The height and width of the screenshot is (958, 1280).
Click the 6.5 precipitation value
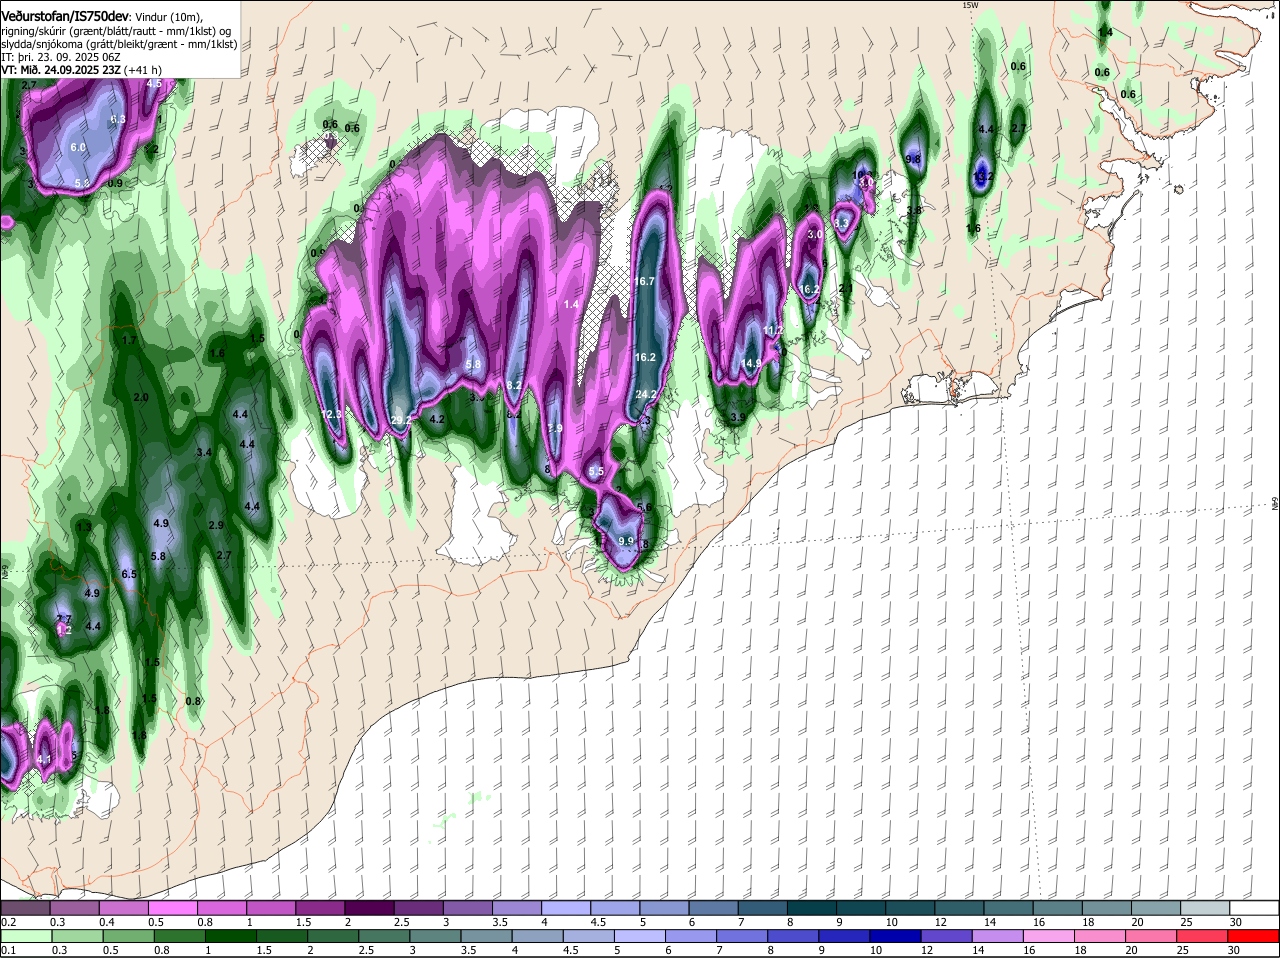tap(129, 575)
